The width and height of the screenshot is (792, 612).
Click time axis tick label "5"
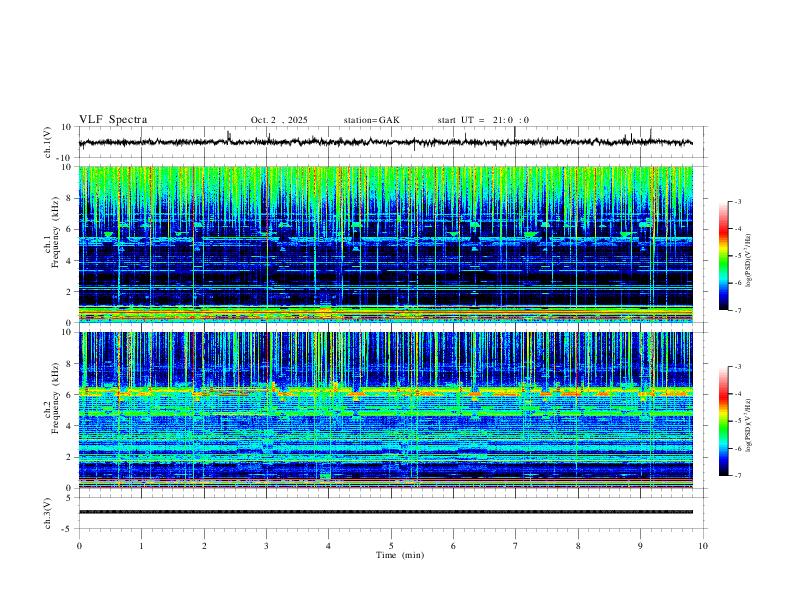coord(391,546)
